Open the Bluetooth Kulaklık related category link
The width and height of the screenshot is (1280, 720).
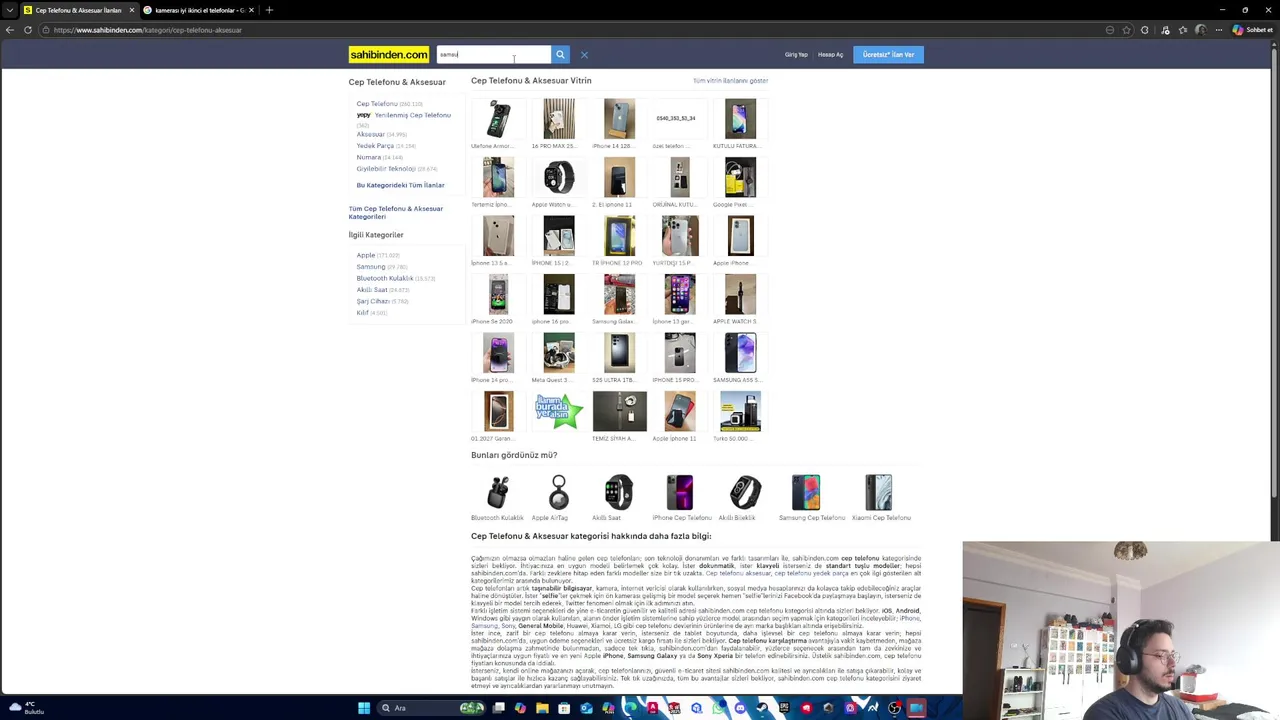[x=385, y=278]
